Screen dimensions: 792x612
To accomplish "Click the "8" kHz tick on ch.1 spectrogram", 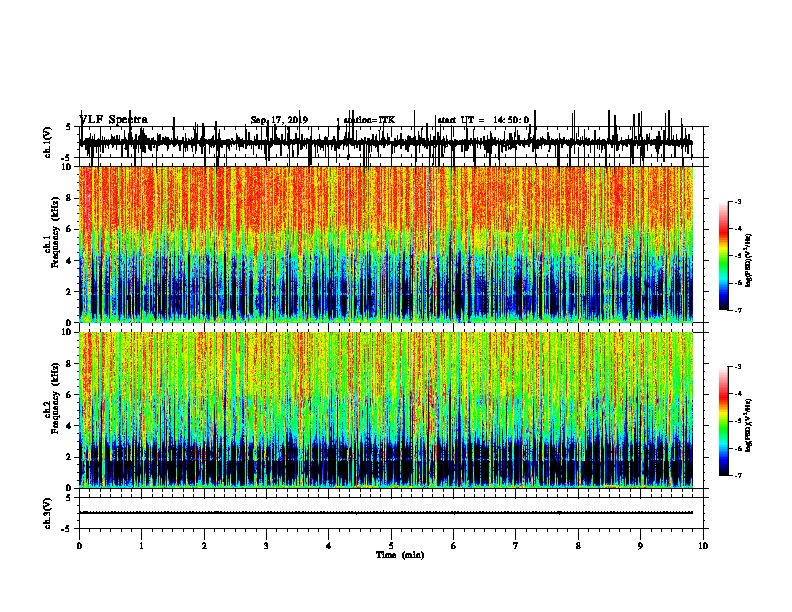I will [x=70, y=198].
